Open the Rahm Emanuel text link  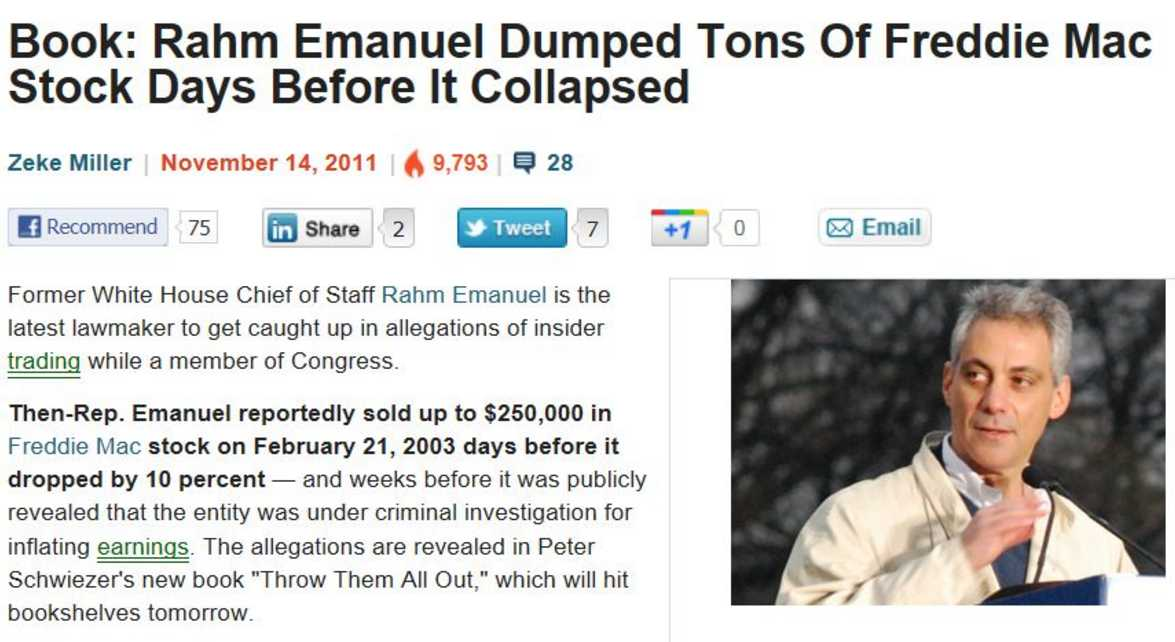(x=464, y=294)
